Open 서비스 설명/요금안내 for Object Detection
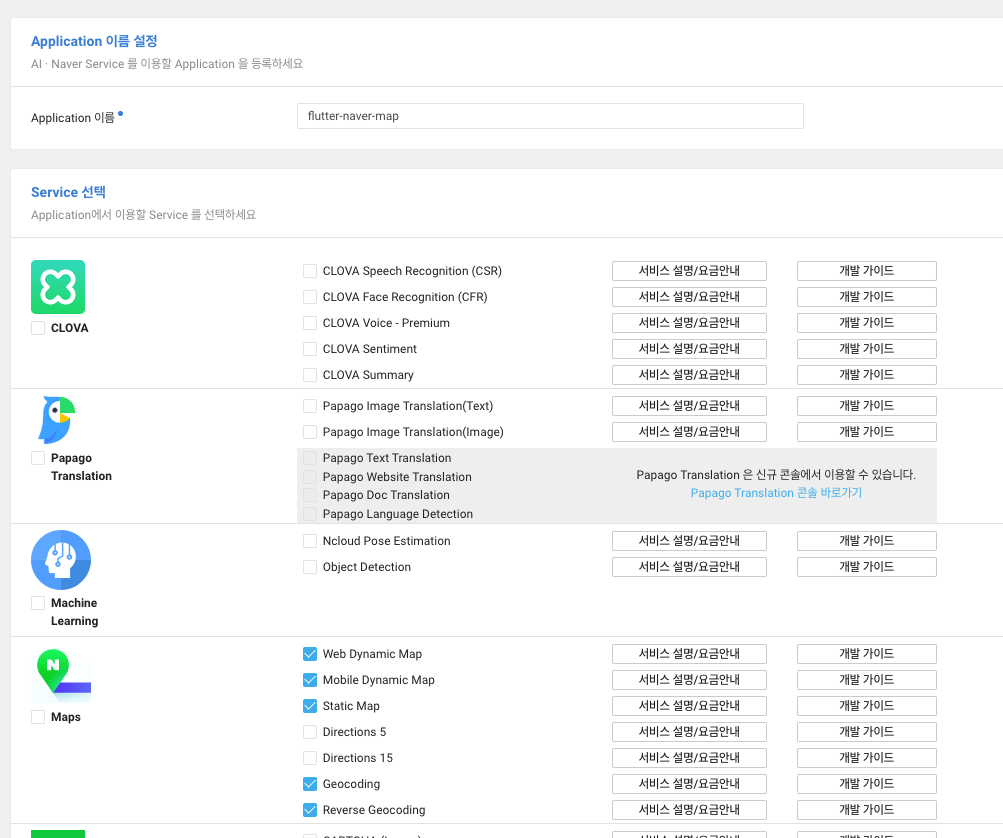 (689, 567)
